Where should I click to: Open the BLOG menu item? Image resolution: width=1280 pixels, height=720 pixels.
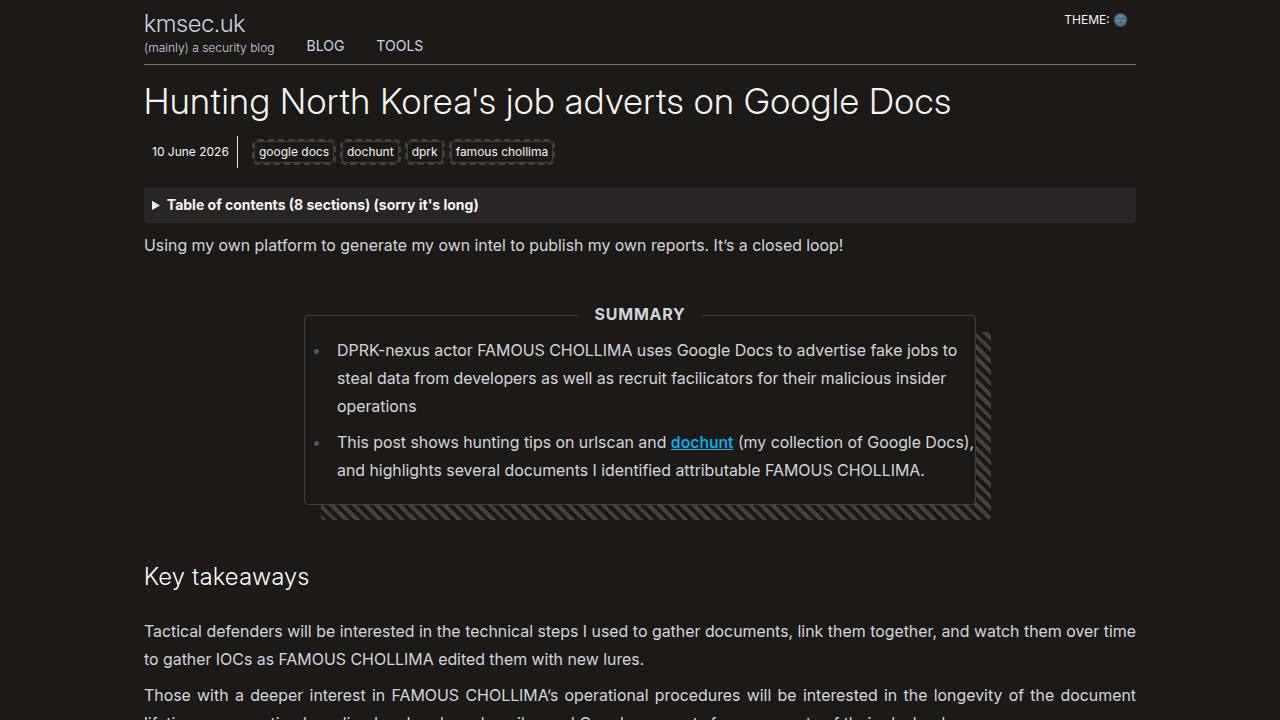tap(325, 46)
